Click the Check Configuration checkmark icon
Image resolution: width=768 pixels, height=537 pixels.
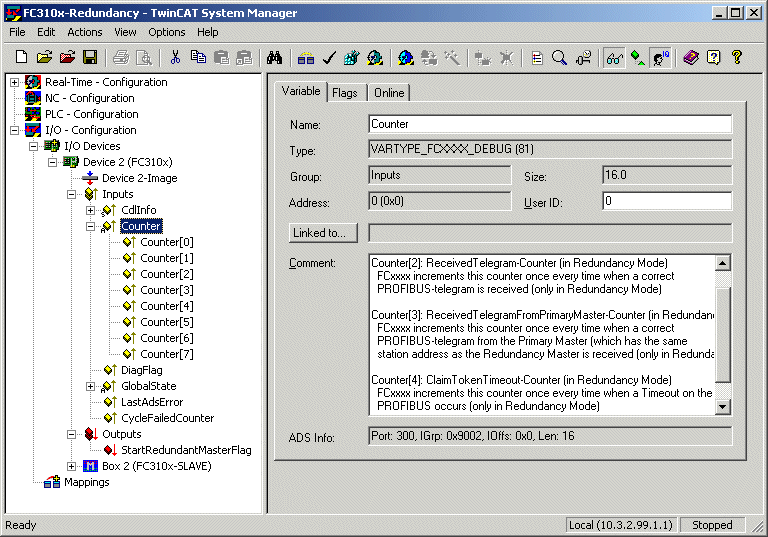pyautogui.click(x=329, y=58)
